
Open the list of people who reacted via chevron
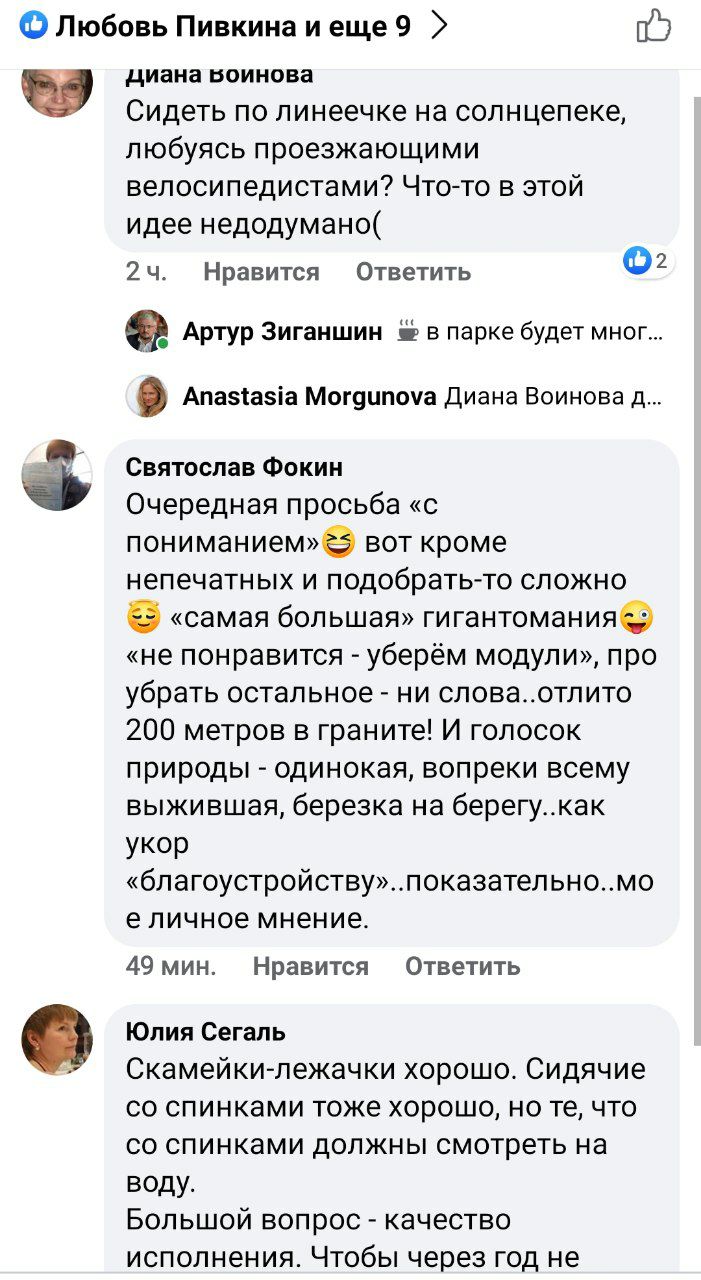439,27
